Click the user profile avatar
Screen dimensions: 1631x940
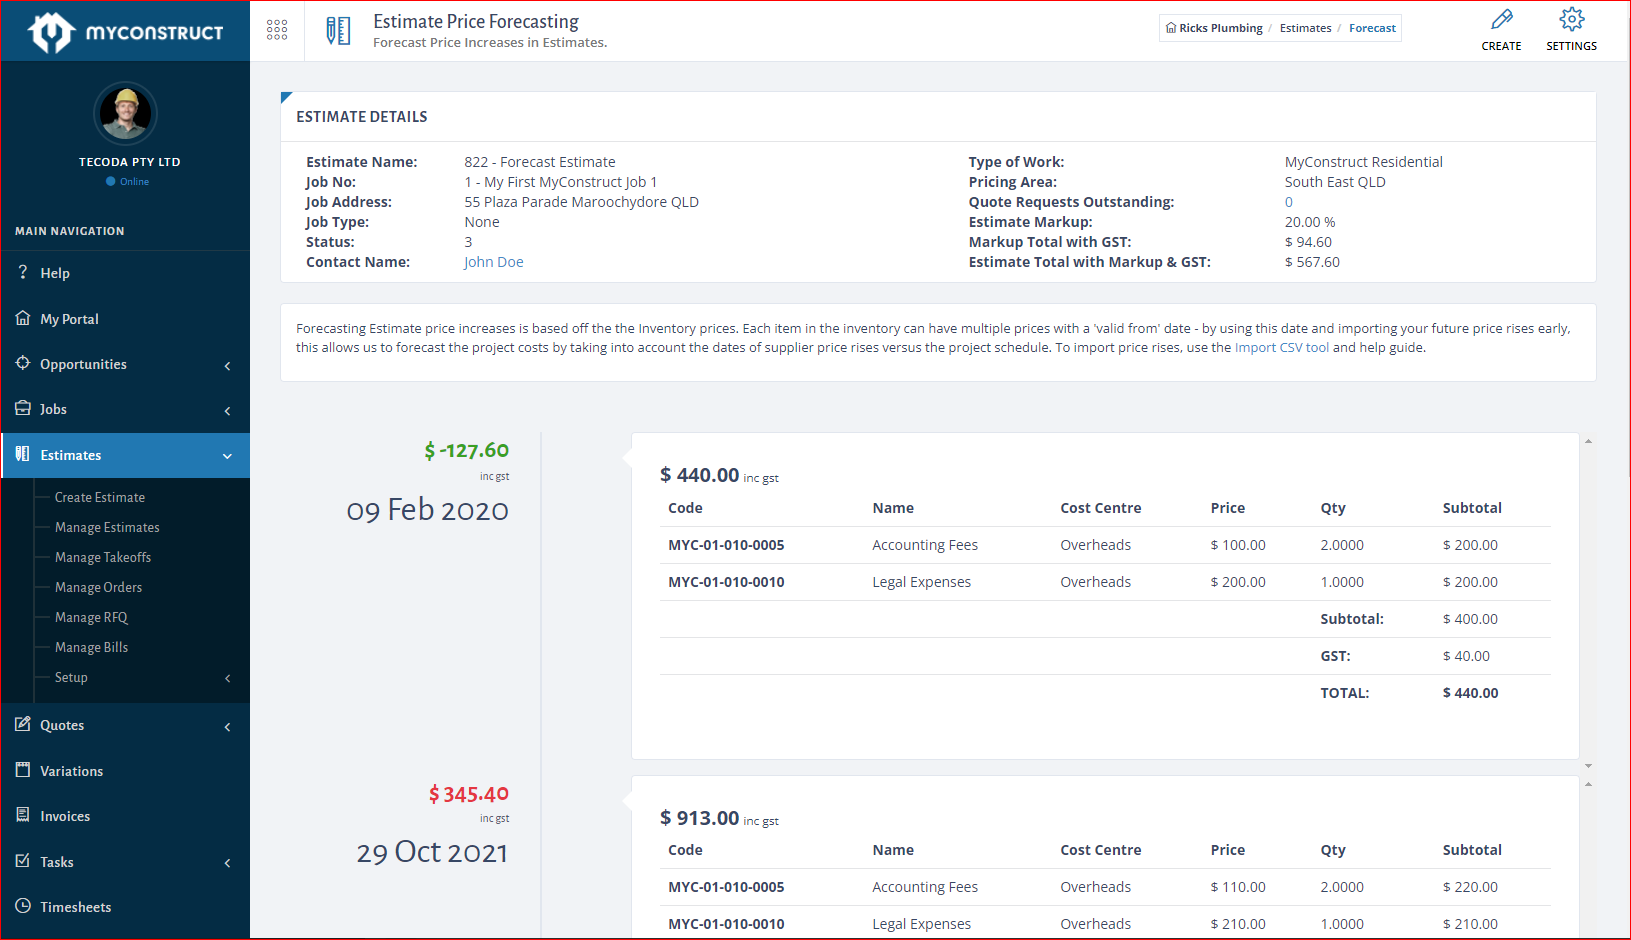pyautogui.click(x=126, y=113)
